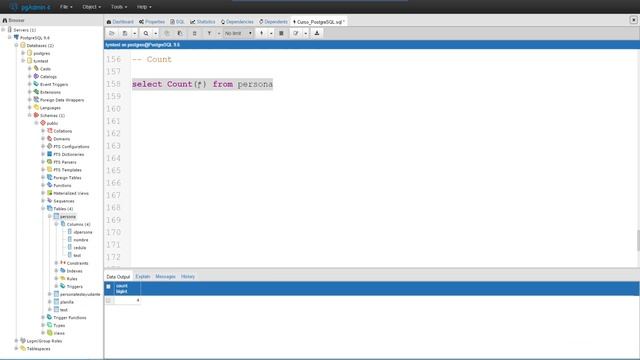Click the Databases node icon
The image size is (640, 360).
[x=23, y=45]
